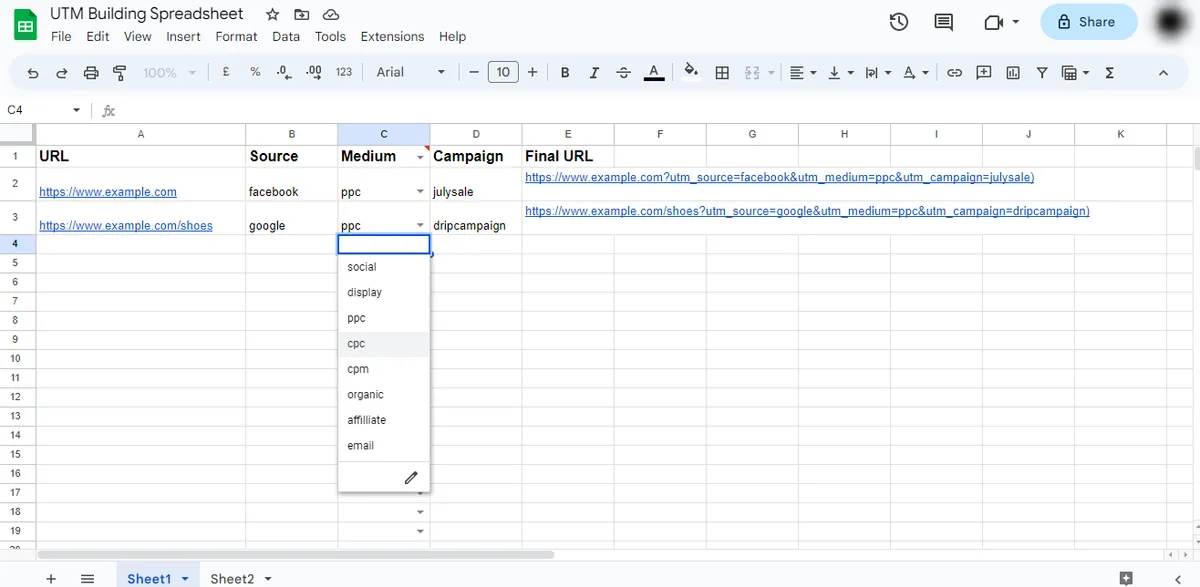
Task: Switch to the Sheet2 tab
Action: click(233, 577)
